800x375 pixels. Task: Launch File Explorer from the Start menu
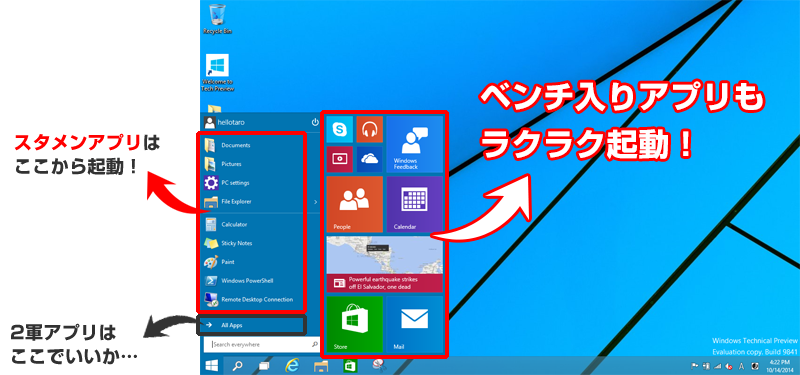[255, 202]
